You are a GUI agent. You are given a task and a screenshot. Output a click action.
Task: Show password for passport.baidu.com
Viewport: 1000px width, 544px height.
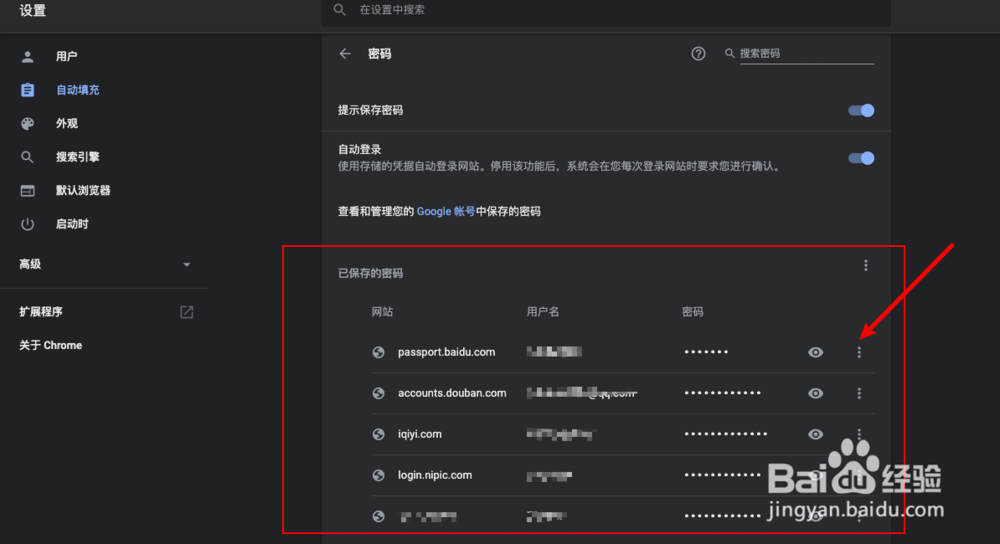(815, 352)
